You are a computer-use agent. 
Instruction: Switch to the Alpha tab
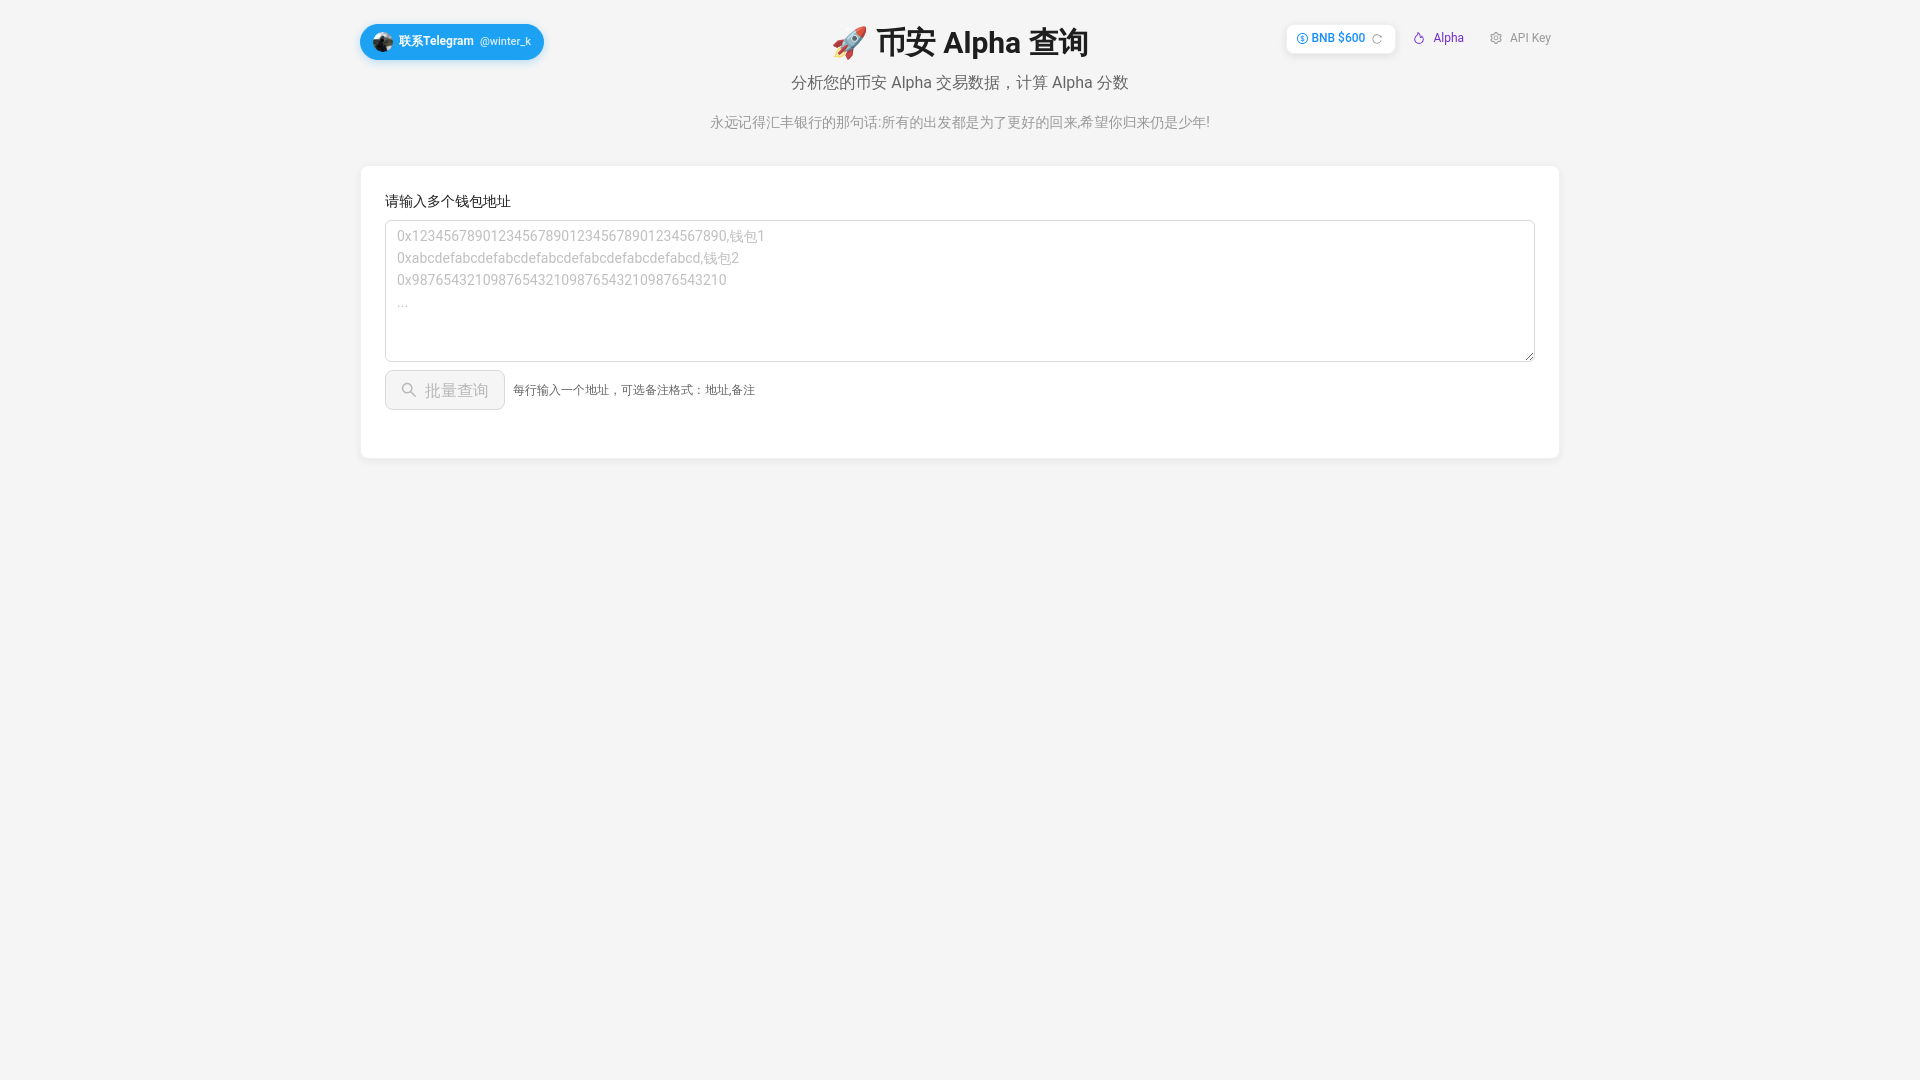(x=1438, y=38)
